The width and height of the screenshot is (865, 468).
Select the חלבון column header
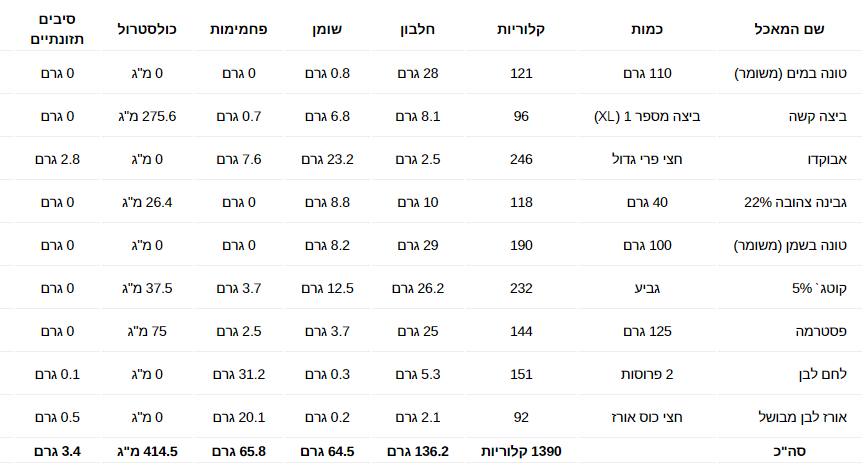pos(418,29)
